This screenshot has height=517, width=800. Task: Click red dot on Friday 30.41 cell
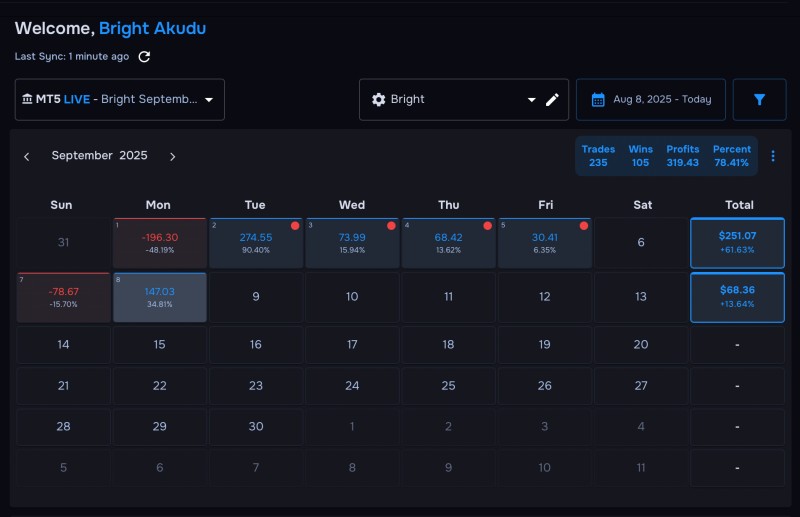coord(584,226)
